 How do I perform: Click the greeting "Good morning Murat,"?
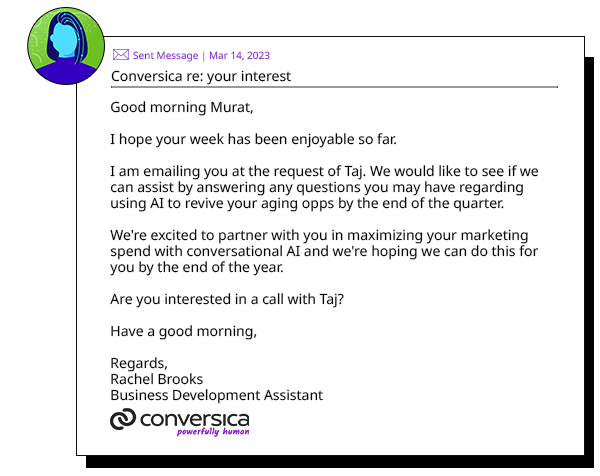click(176, 108)
